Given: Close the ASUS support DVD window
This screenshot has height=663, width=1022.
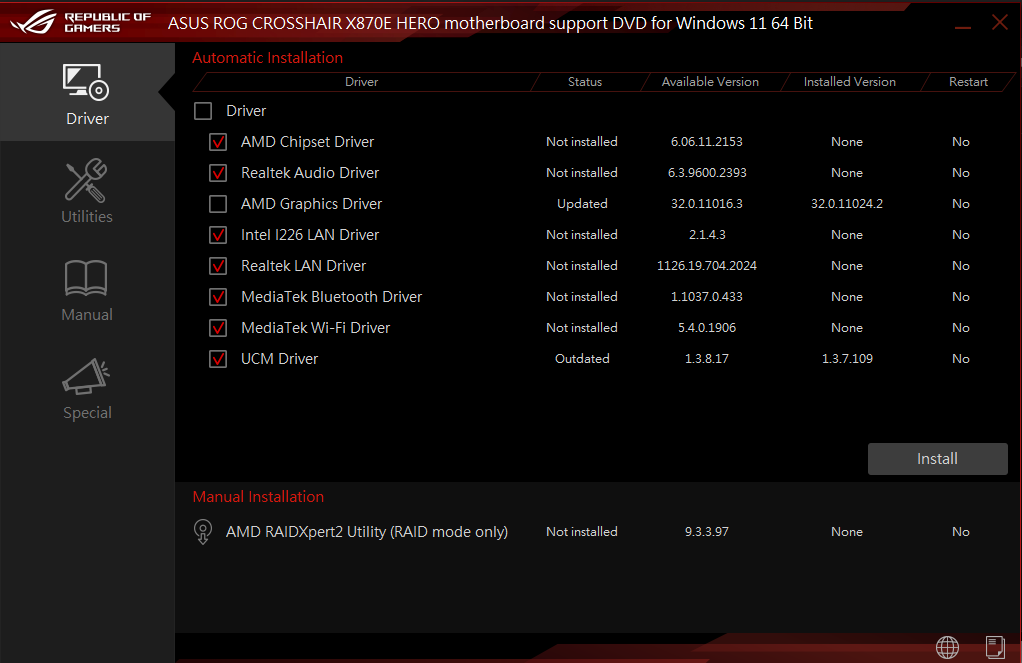Looking at the screenshot, I should tap(1000, 22).
